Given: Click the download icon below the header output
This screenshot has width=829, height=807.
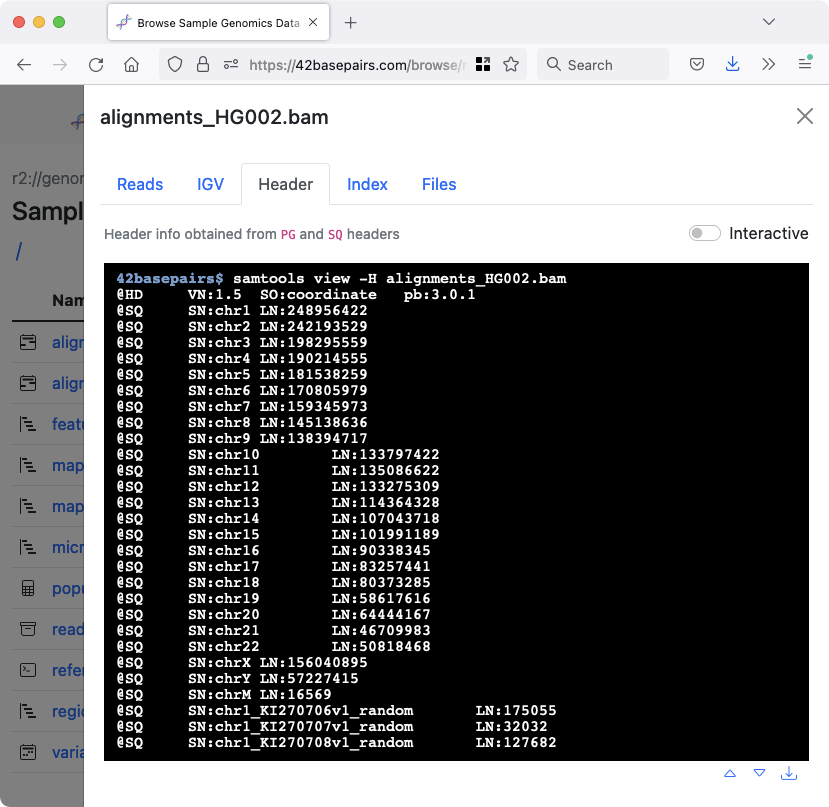Looking at the screenshot, I should pos(789,773).
